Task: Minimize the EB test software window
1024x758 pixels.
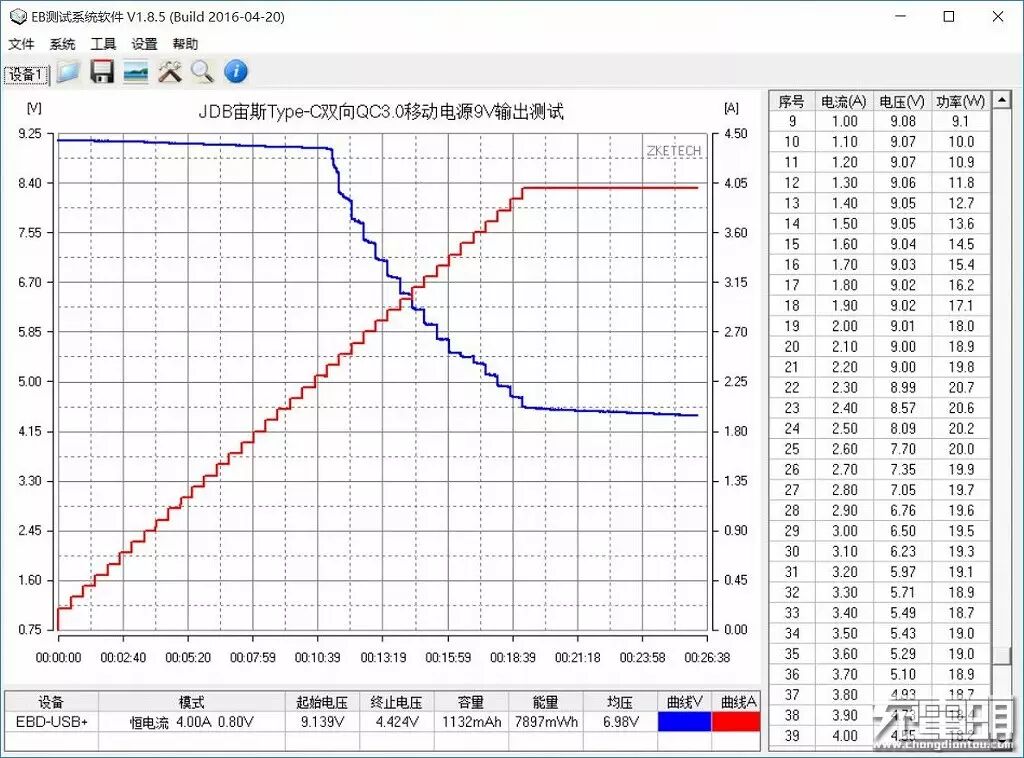Action: [x=901, y=16]
